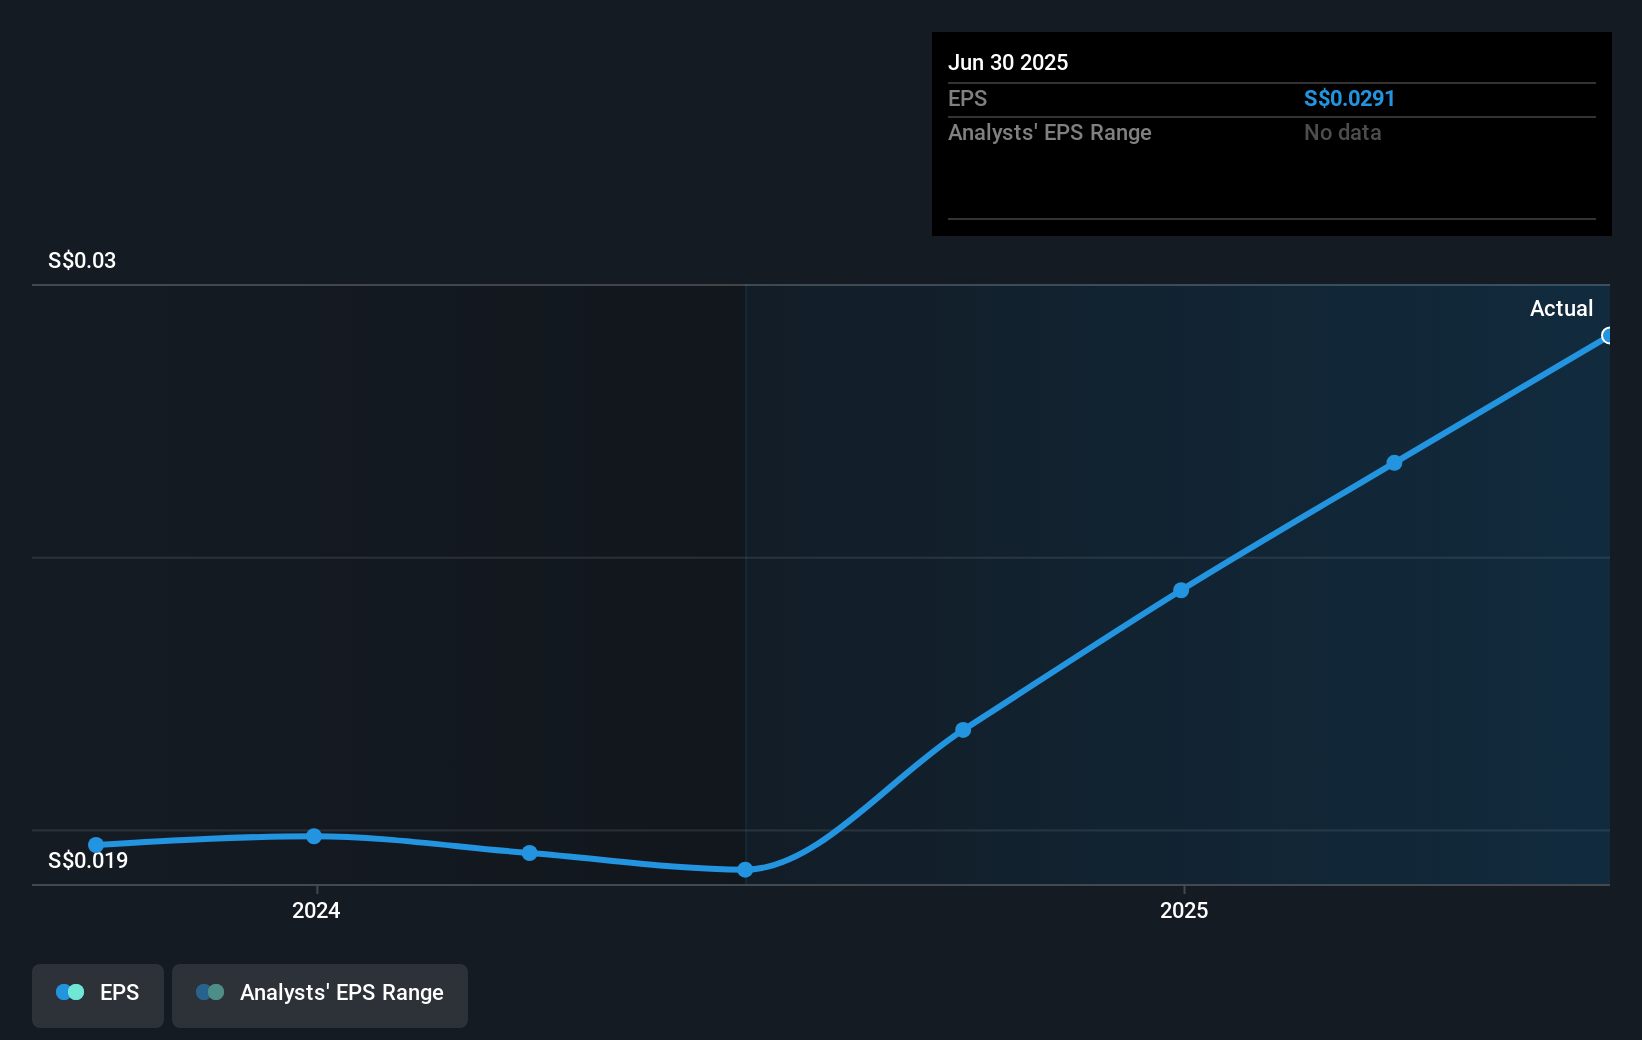Toggle the EPS legend series

point(98,994)
